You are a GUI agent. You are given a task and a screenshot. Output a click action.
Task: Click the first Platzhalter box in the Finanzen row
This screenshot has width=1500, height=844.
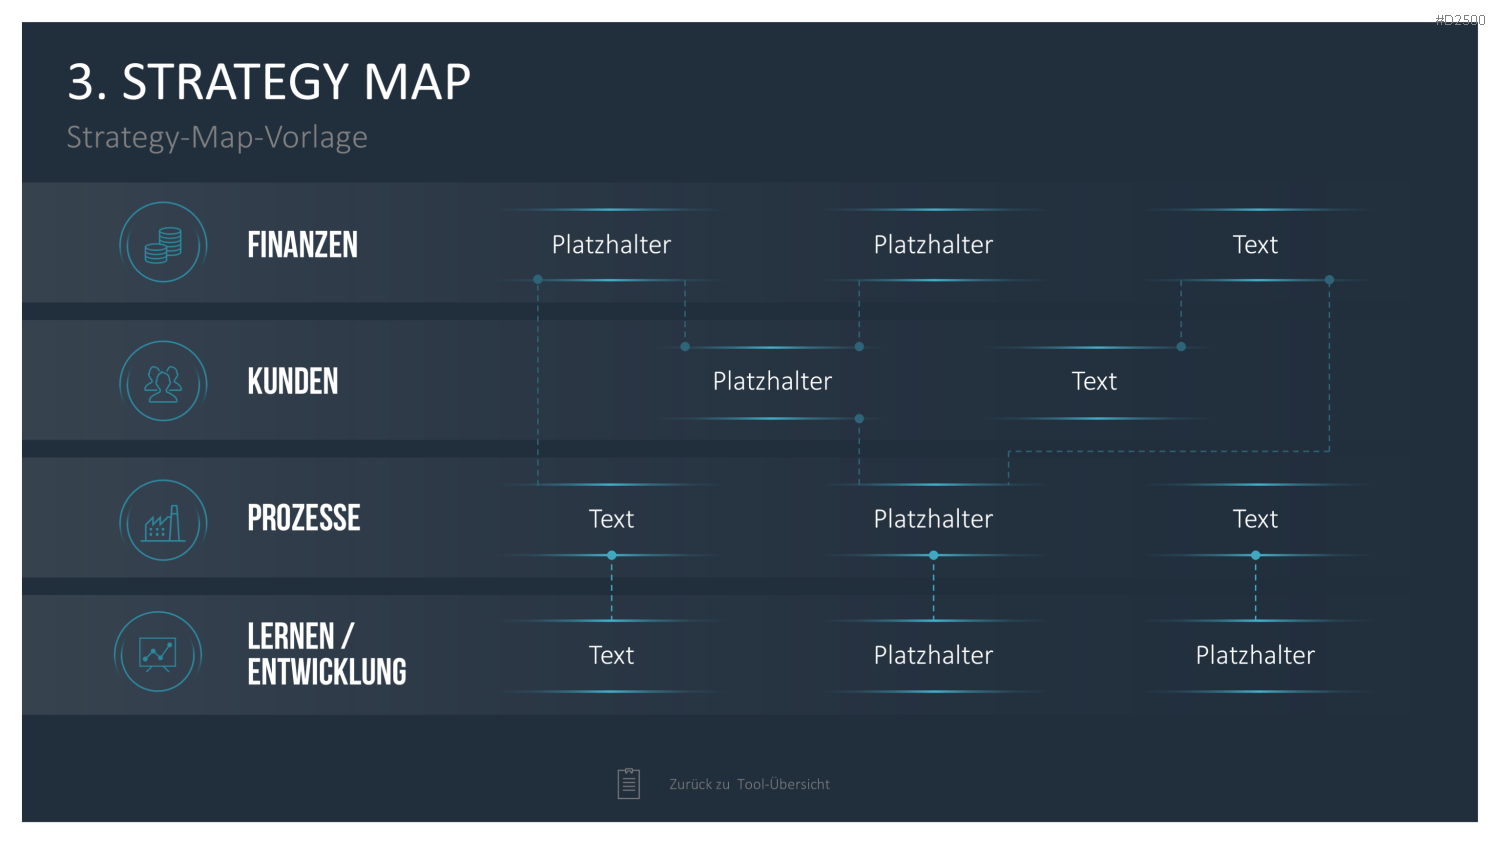[x=611, y=245]
